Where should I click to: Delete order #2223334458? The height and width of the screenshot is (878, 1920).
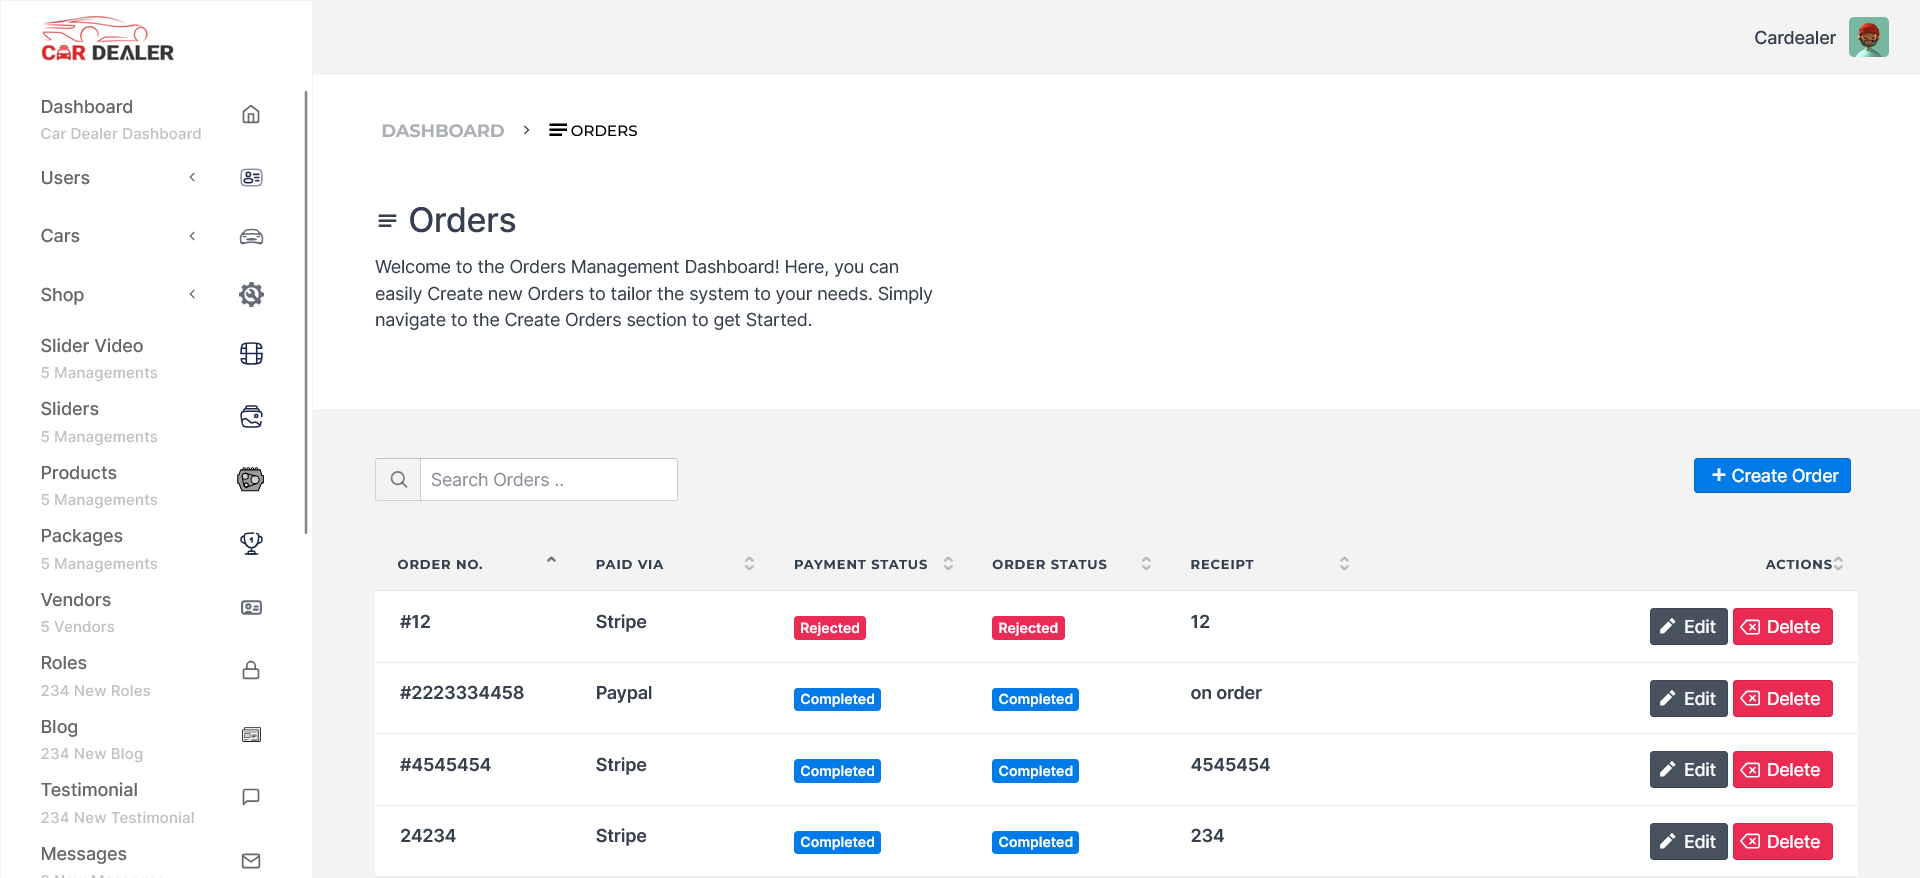(x=1782, y=699)
